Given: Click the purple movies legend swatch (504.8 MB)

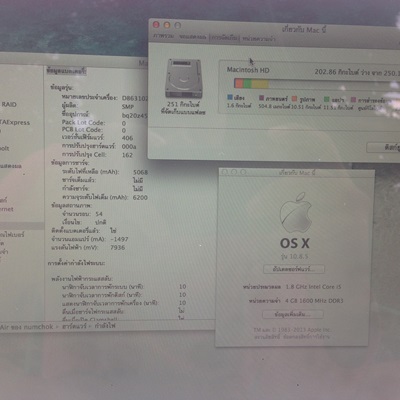Looking at the screenshot, I should [x=262, y=98].
